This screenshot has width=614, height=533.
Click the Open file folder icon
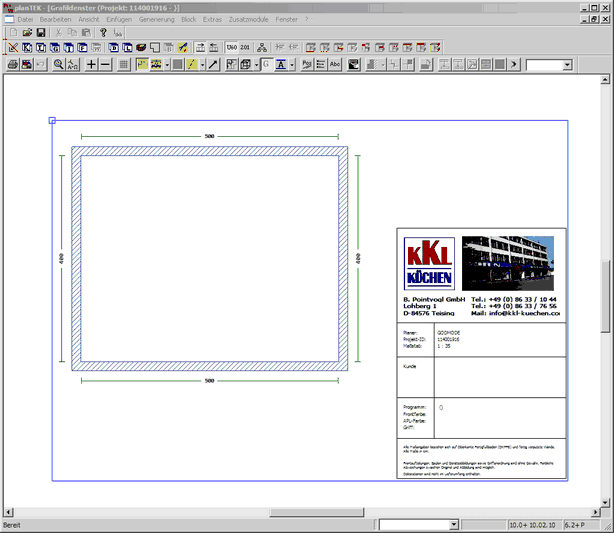[27, 32]
